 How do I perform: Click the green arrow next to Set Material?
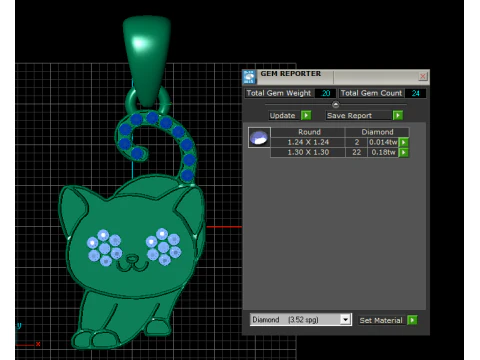coord(412,320)
